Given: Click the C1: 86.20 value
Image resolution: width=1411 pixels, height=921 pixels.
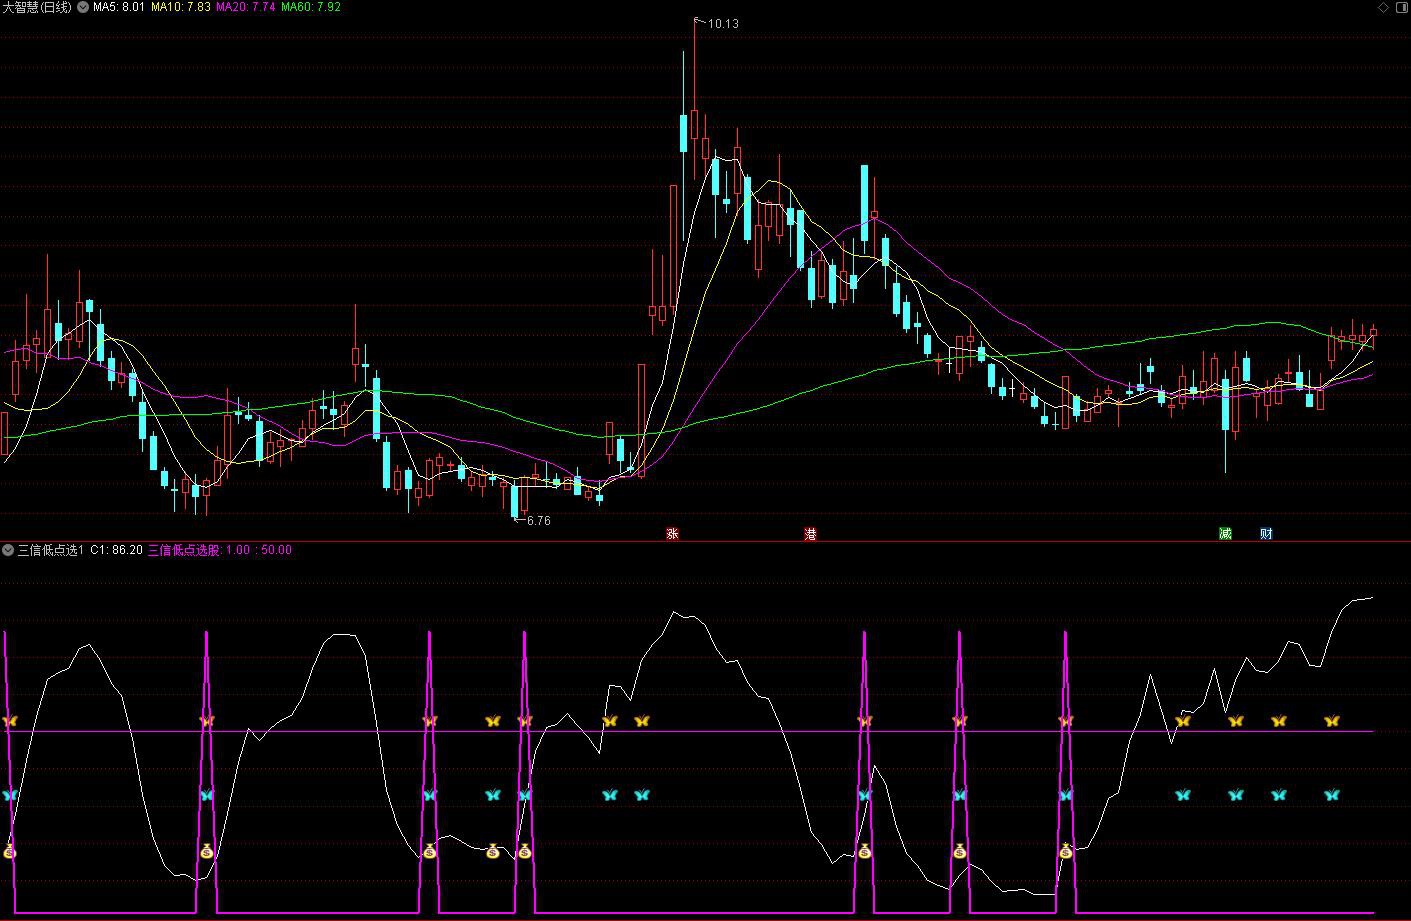Looking at the screenshot, I should point(117,550).
